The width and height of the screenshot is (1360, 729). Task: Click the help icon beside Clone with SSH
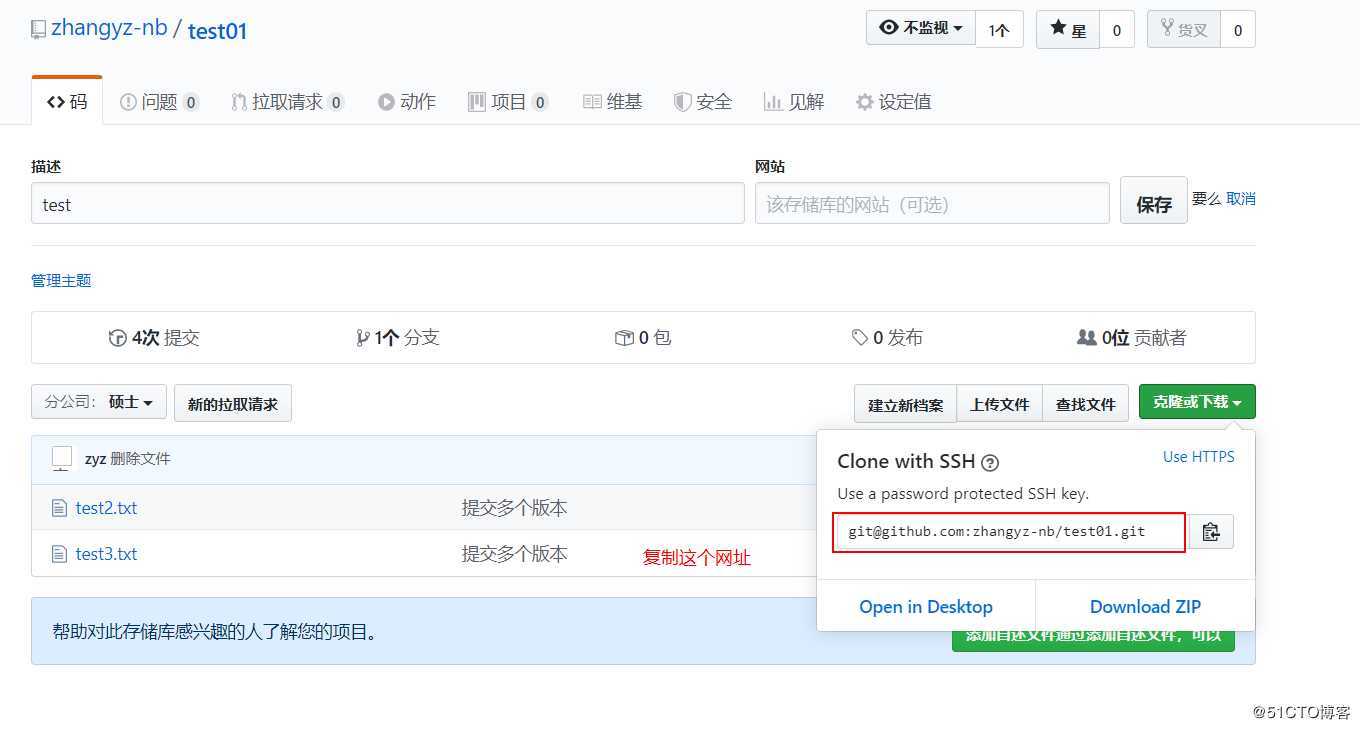(990, 463)
